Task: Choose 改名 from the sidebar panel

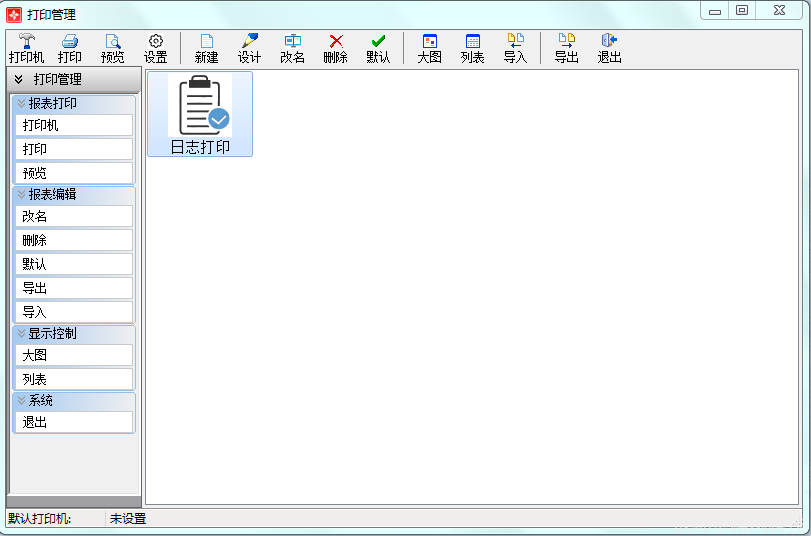Action: tap(74, 216)
